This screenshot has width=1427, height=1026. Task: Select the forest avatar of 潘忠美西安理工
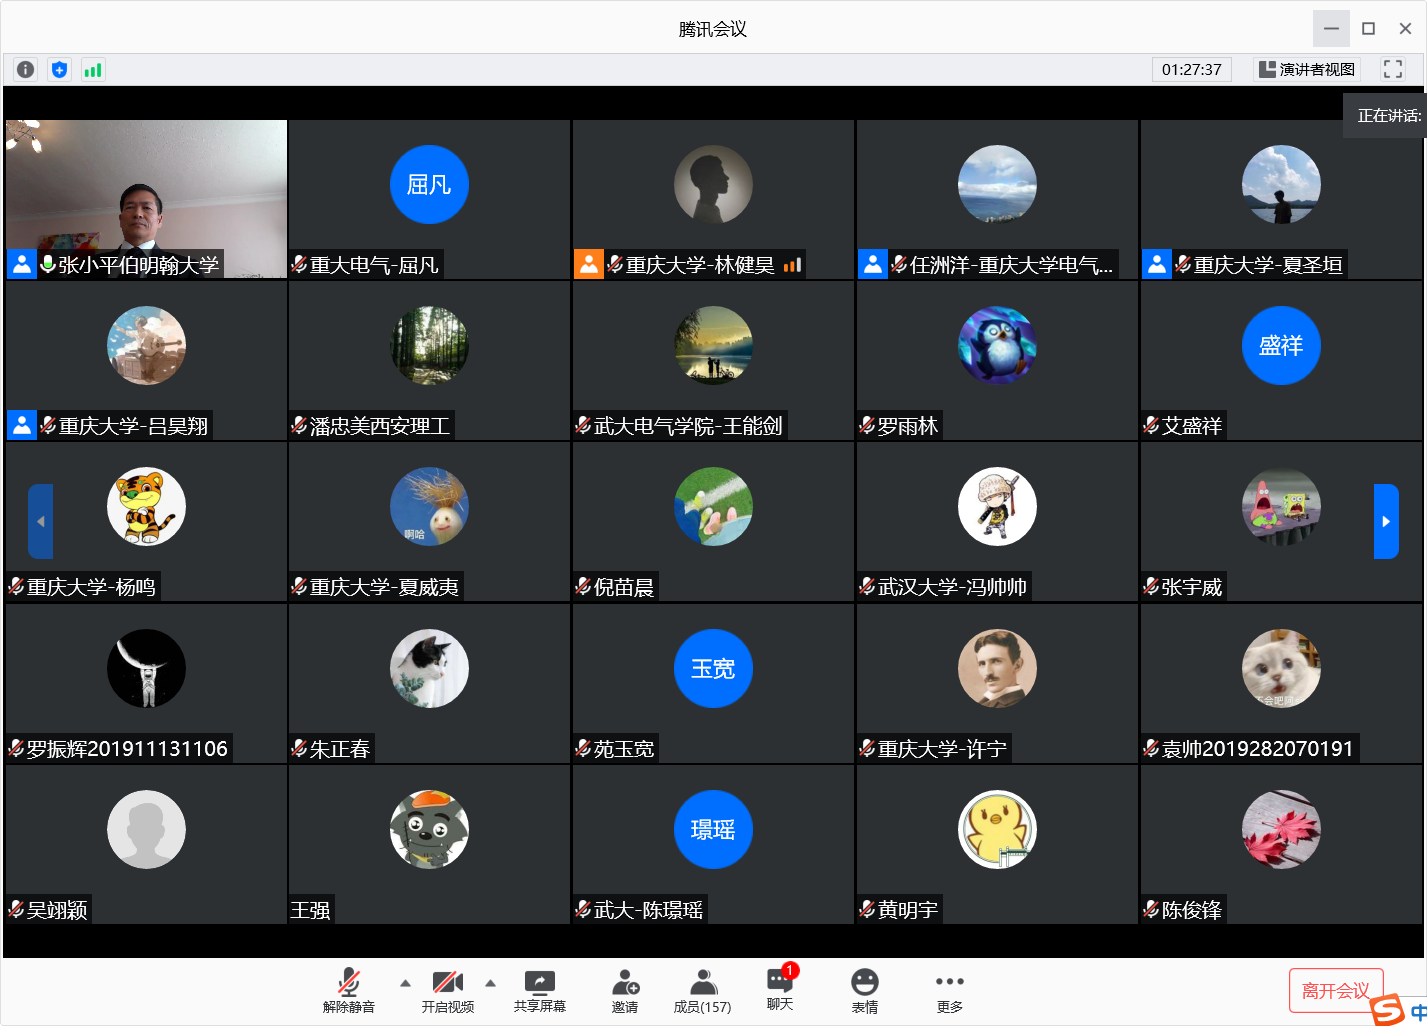click(x=429, y=345)
